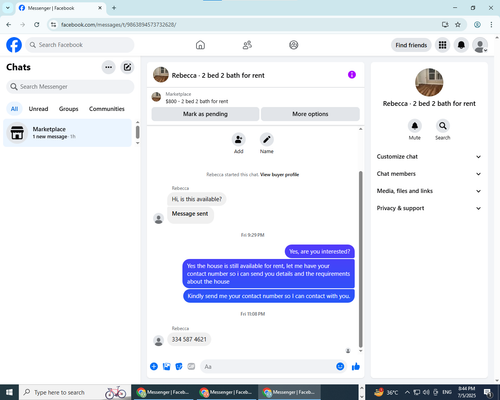Click the Windows taskbar search box
This screenshot has width=500, height=400.
[x=75, y=392]
